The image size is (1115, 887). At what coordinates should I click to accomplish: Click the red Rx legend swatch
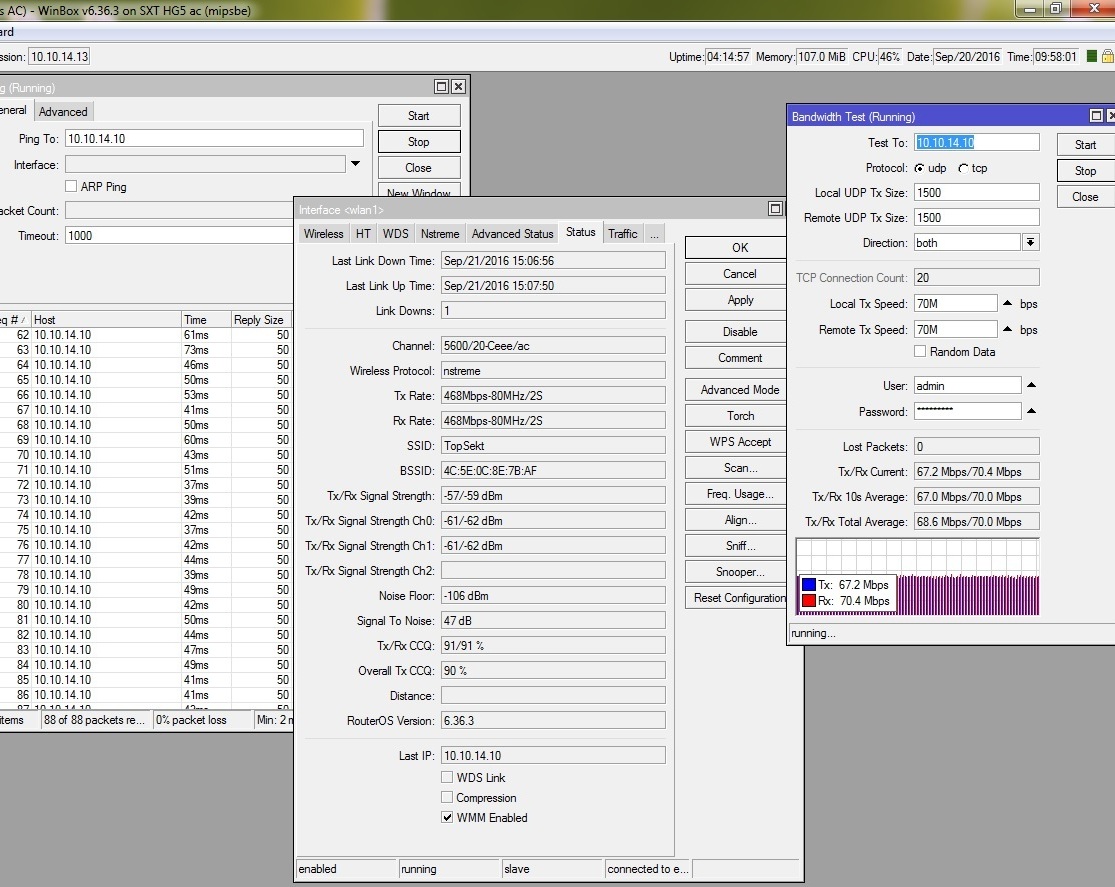[x=809, y=600]
